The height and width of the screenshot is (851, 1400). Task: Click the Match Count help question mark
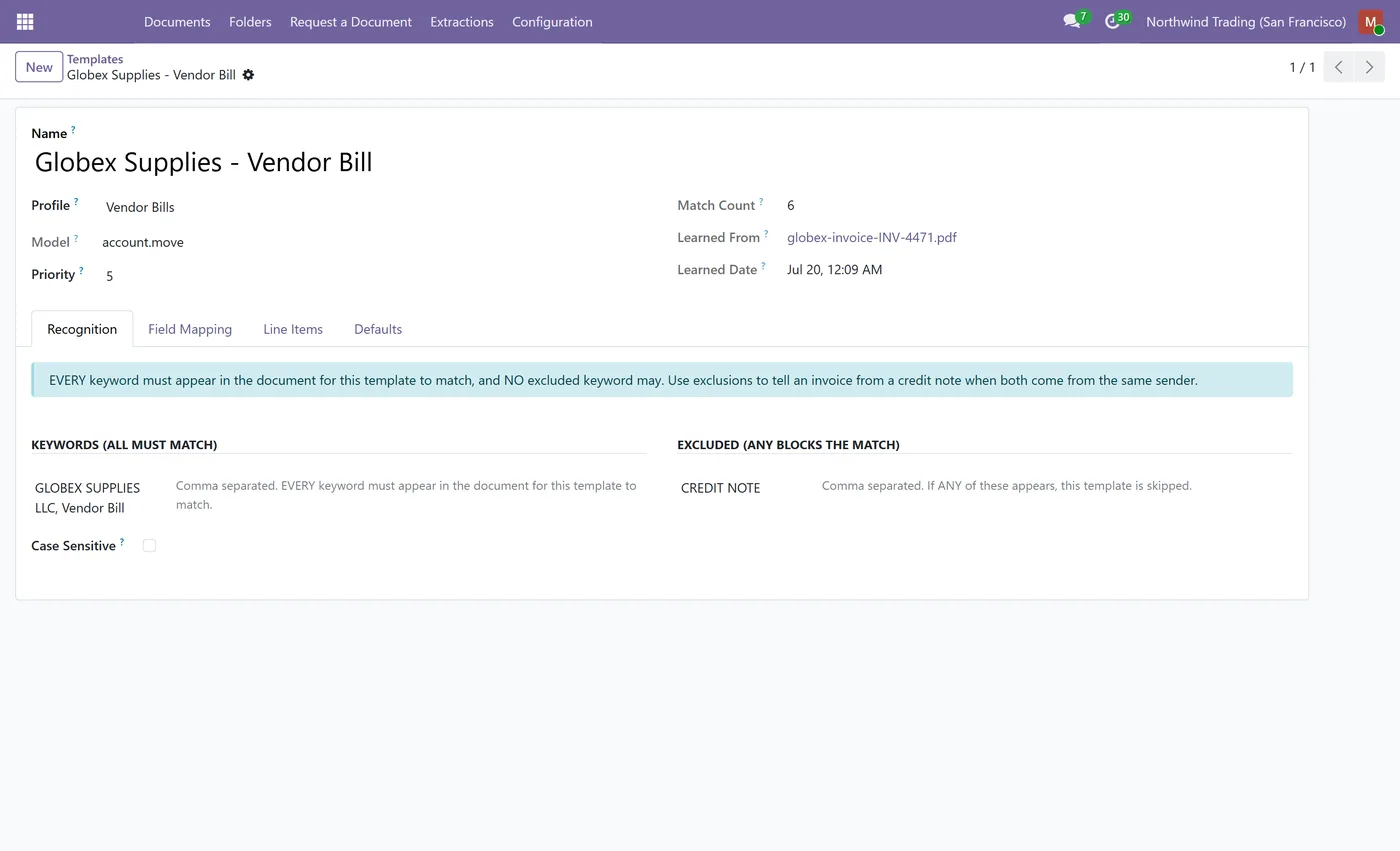click(x=761, y=202)
